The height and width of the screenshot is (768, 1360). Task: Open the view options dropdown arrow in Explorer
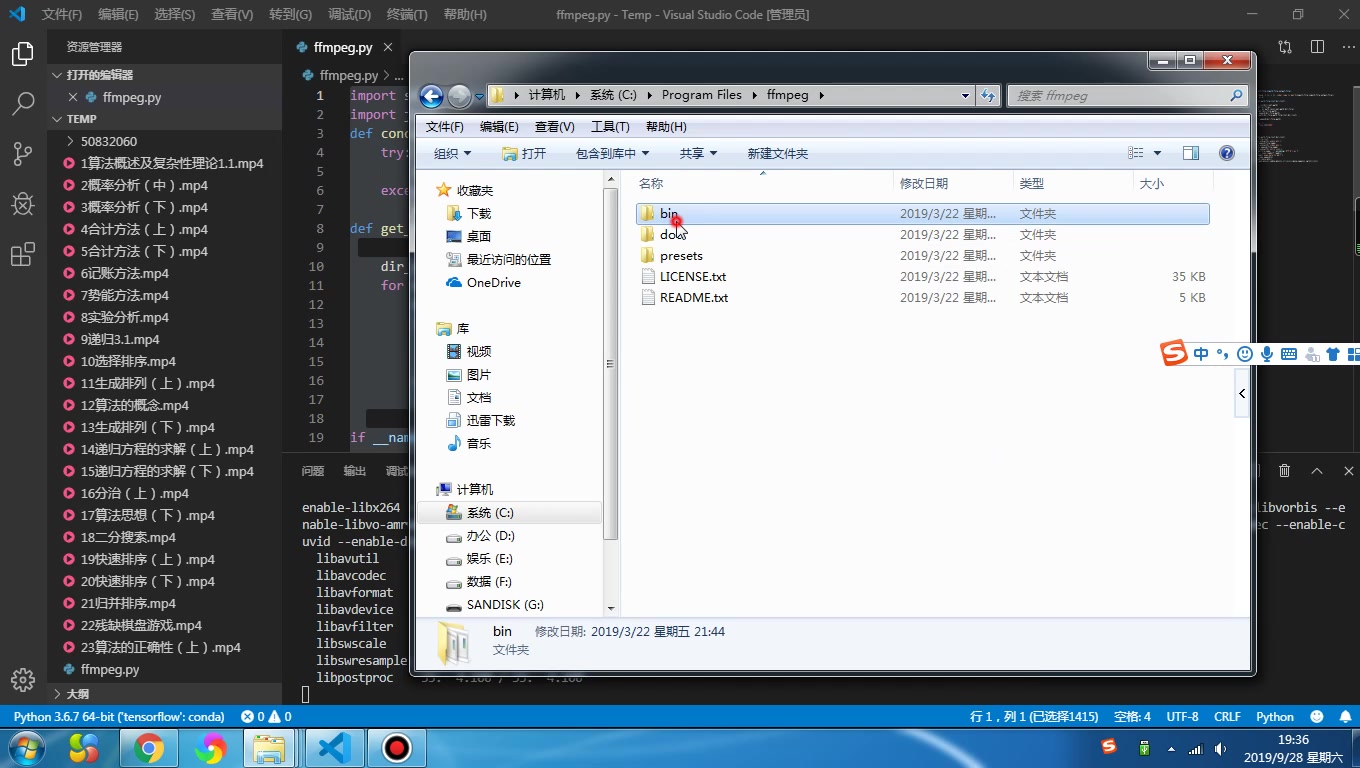click(1158, 153)
